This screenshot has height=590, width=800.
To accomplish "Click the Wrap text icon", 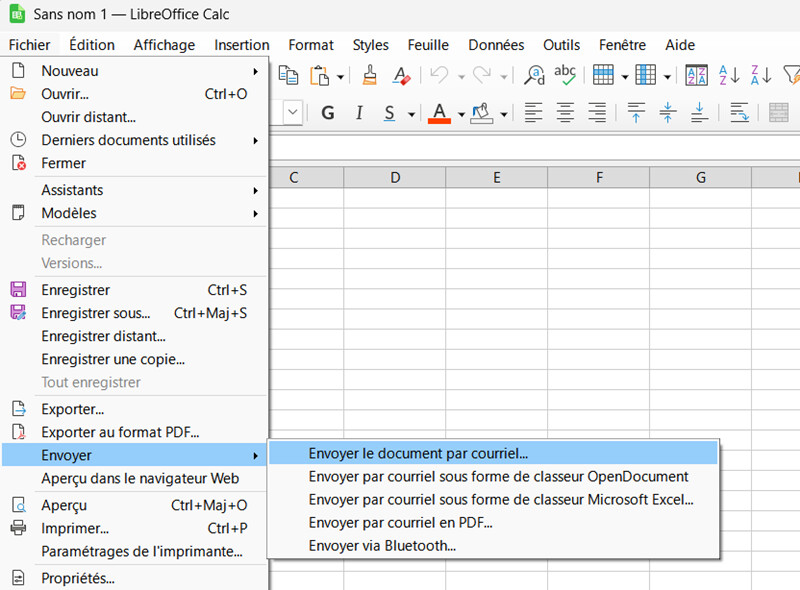I will [740, 113].
